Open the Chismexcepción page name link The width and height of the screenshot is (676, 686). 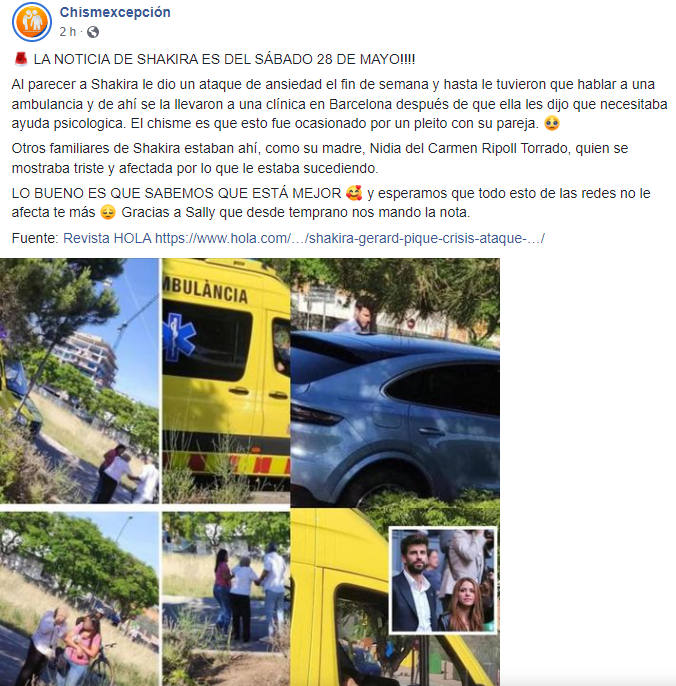tap(115, 12)
